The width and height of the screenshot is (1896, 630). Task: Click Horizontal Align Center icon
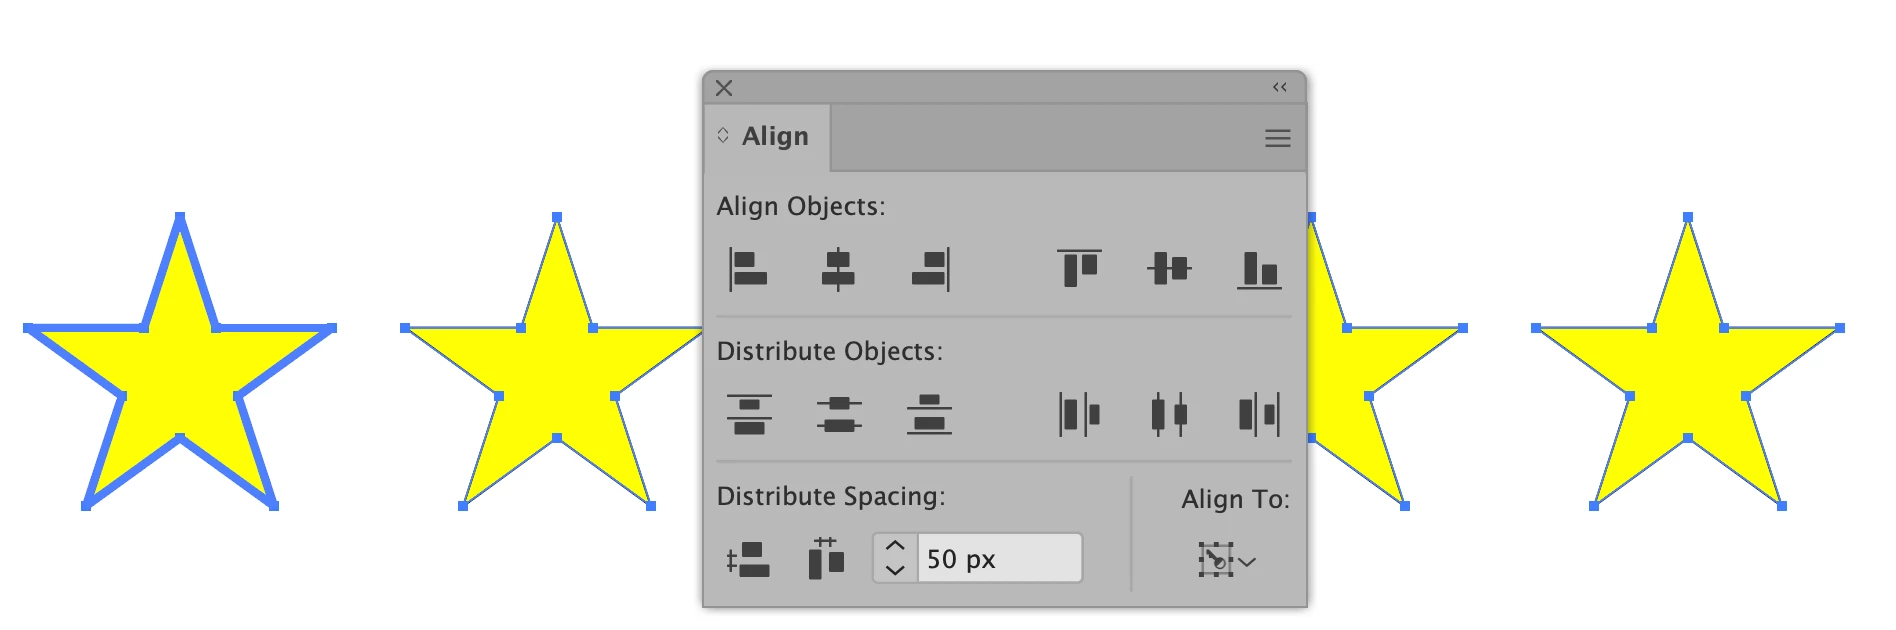click(x=838, y=270)
